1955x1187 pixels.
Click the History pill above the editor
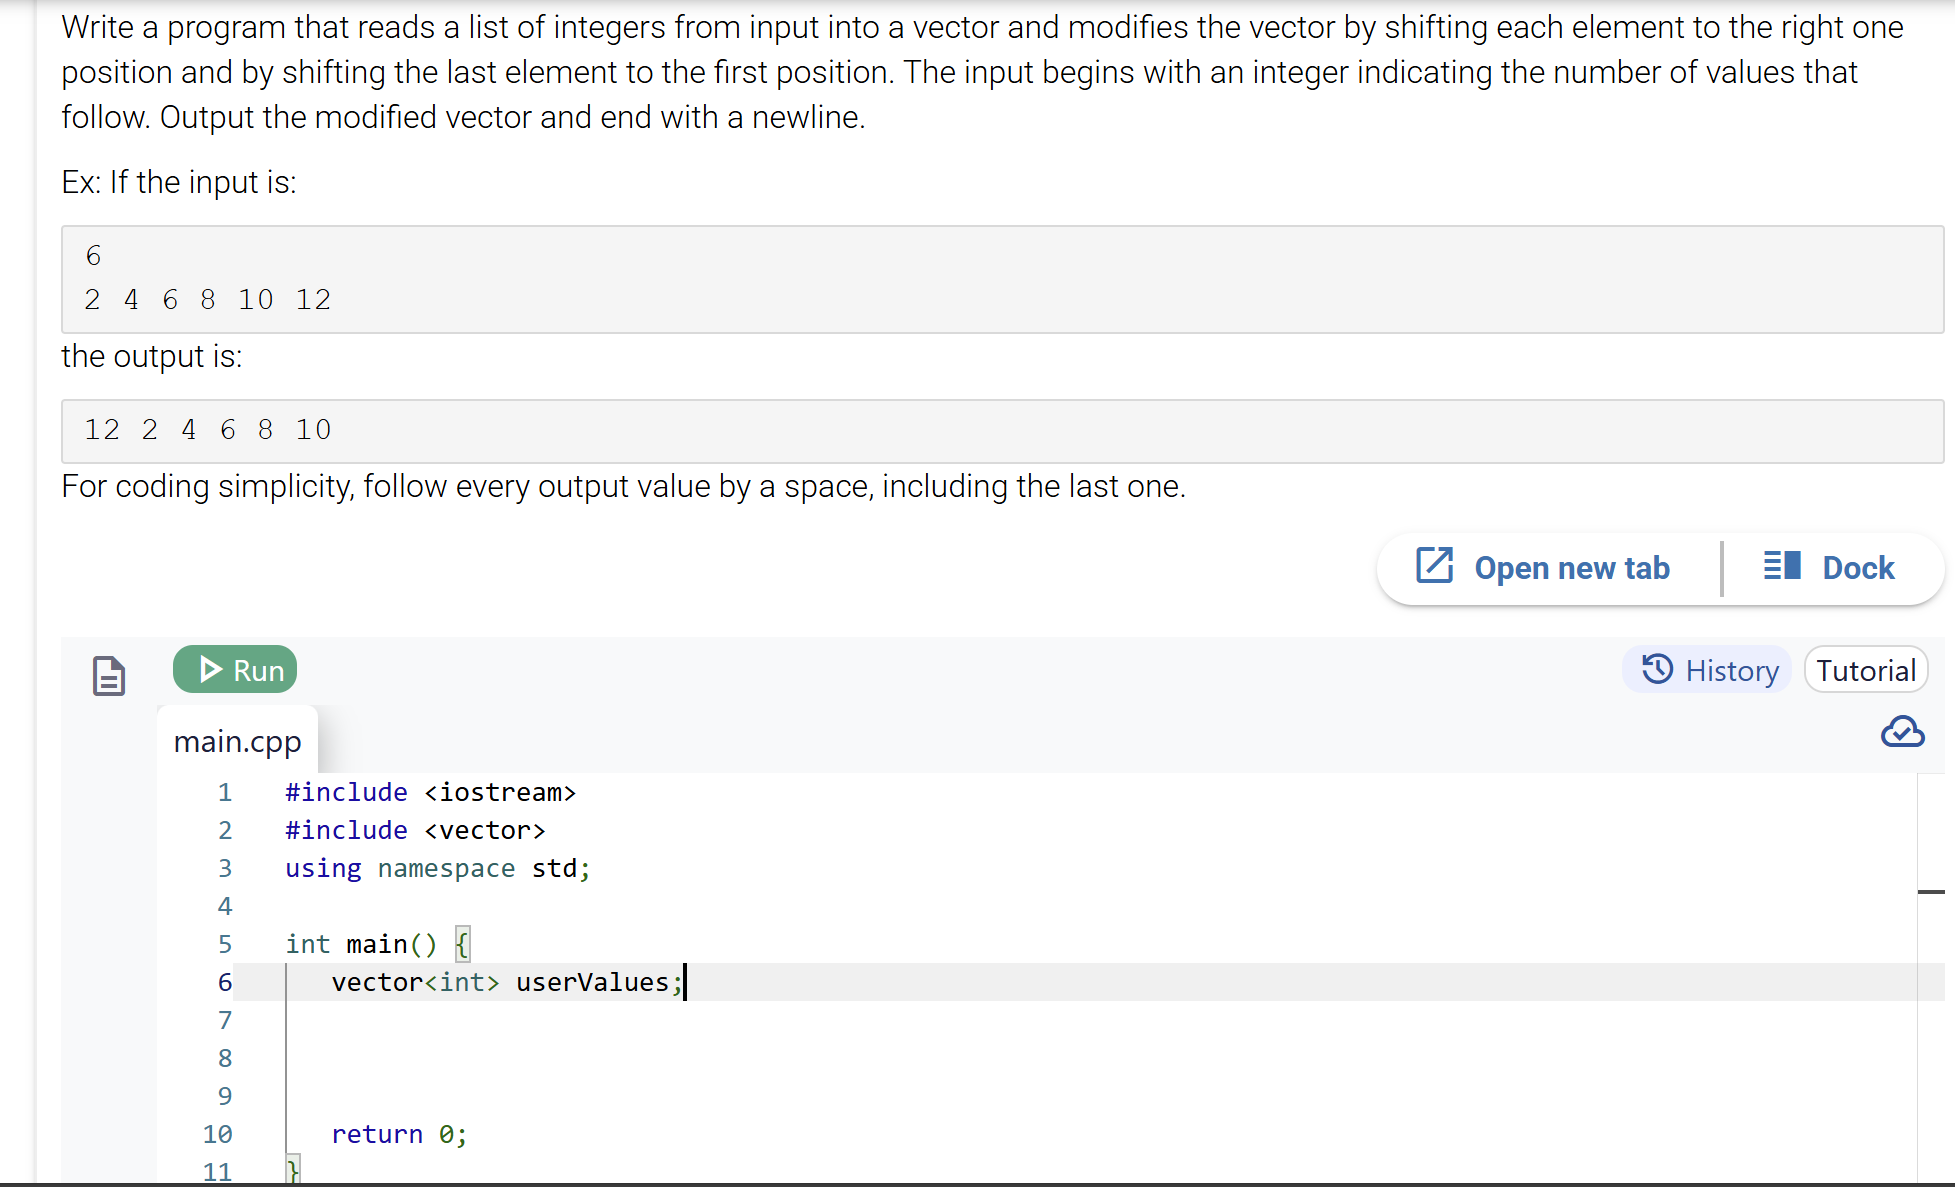(x=1707, y=669)
